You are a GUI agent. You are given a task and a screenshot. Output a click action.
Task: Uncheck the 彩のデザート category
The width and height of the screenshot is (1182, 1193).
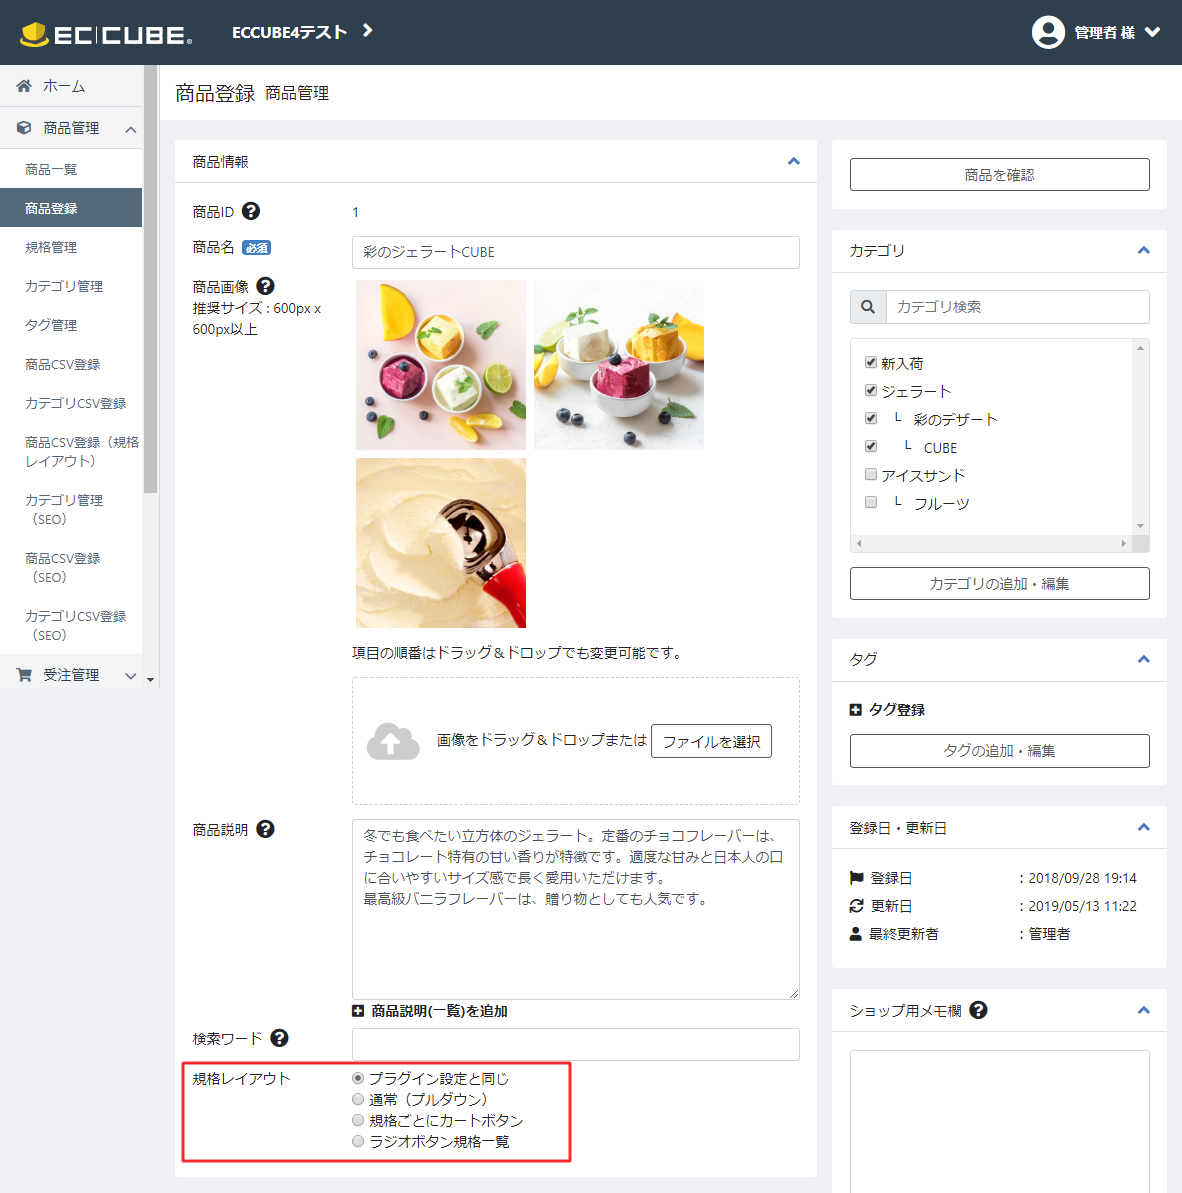871,418
